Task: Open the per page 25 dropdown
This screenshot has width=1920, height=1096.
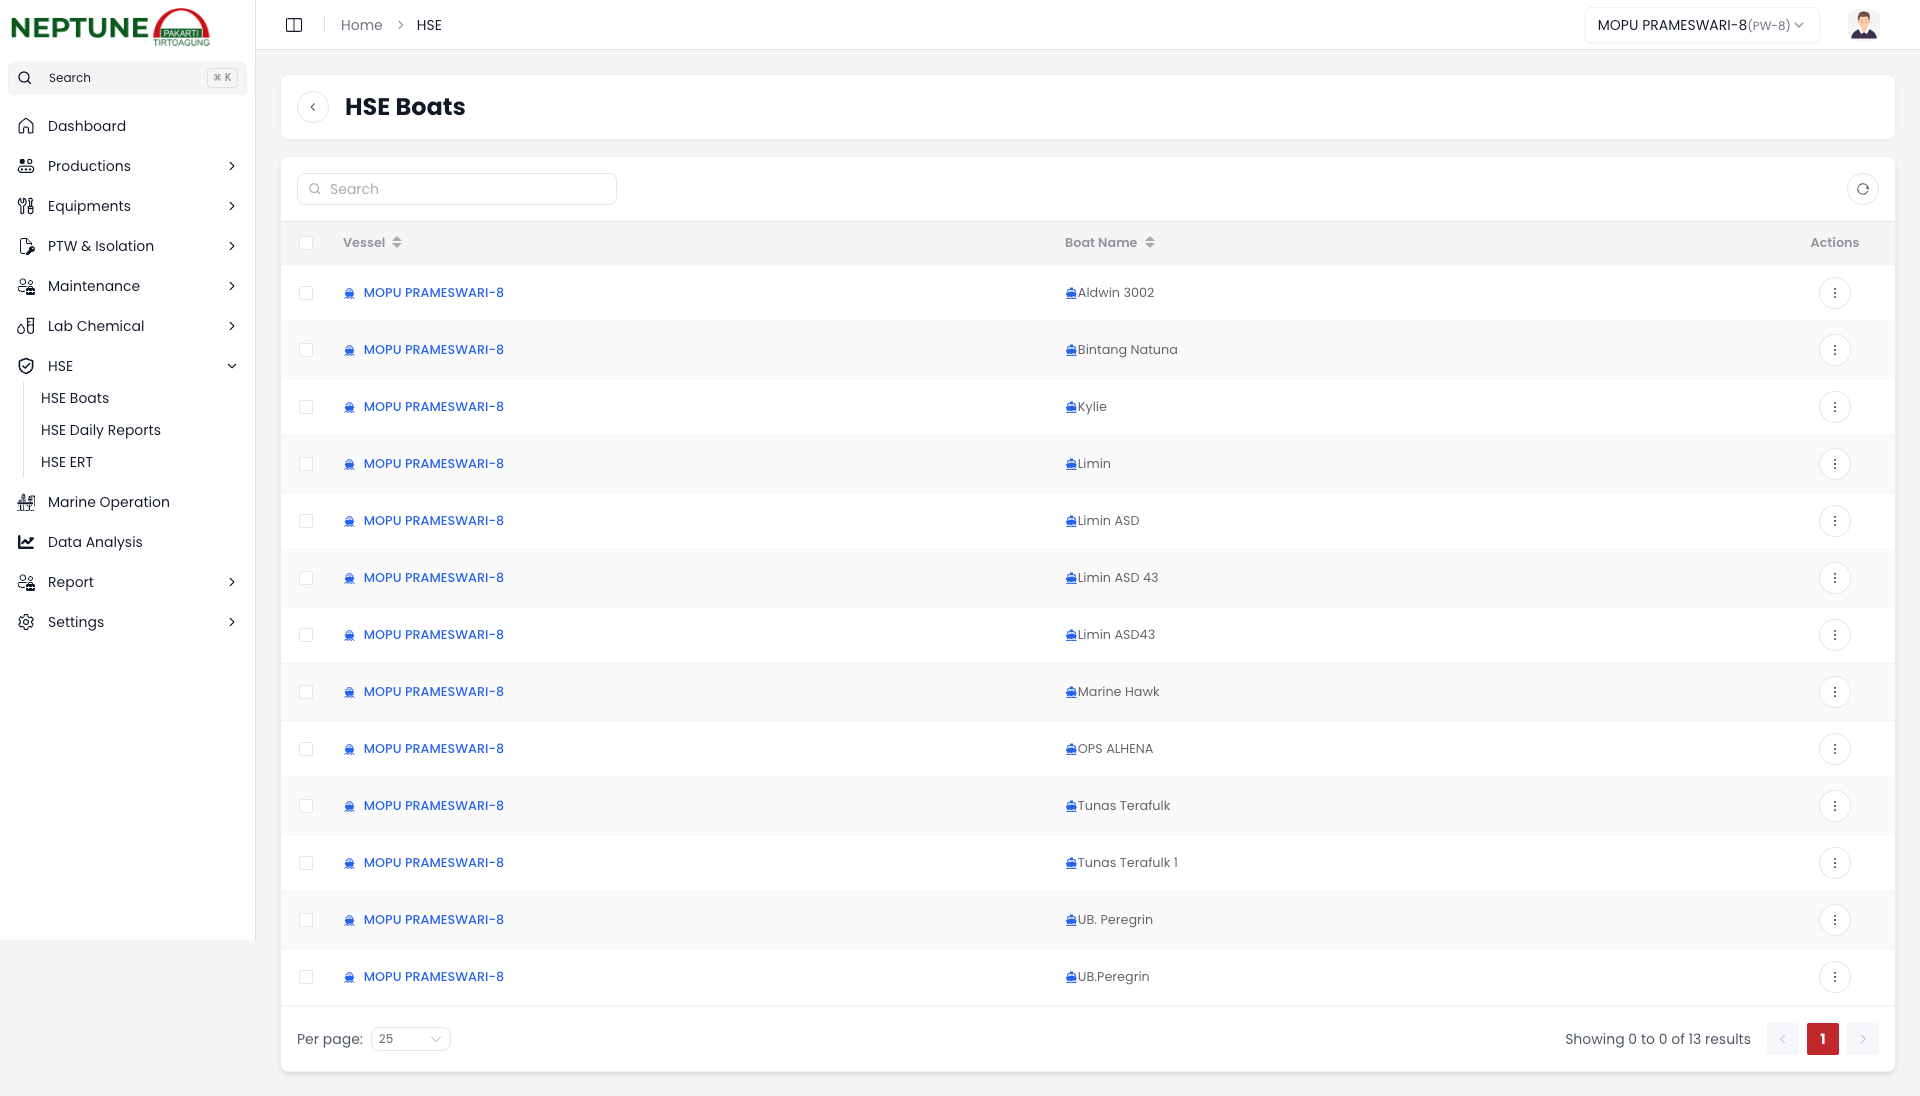Action: click(x=410, y=1039)
